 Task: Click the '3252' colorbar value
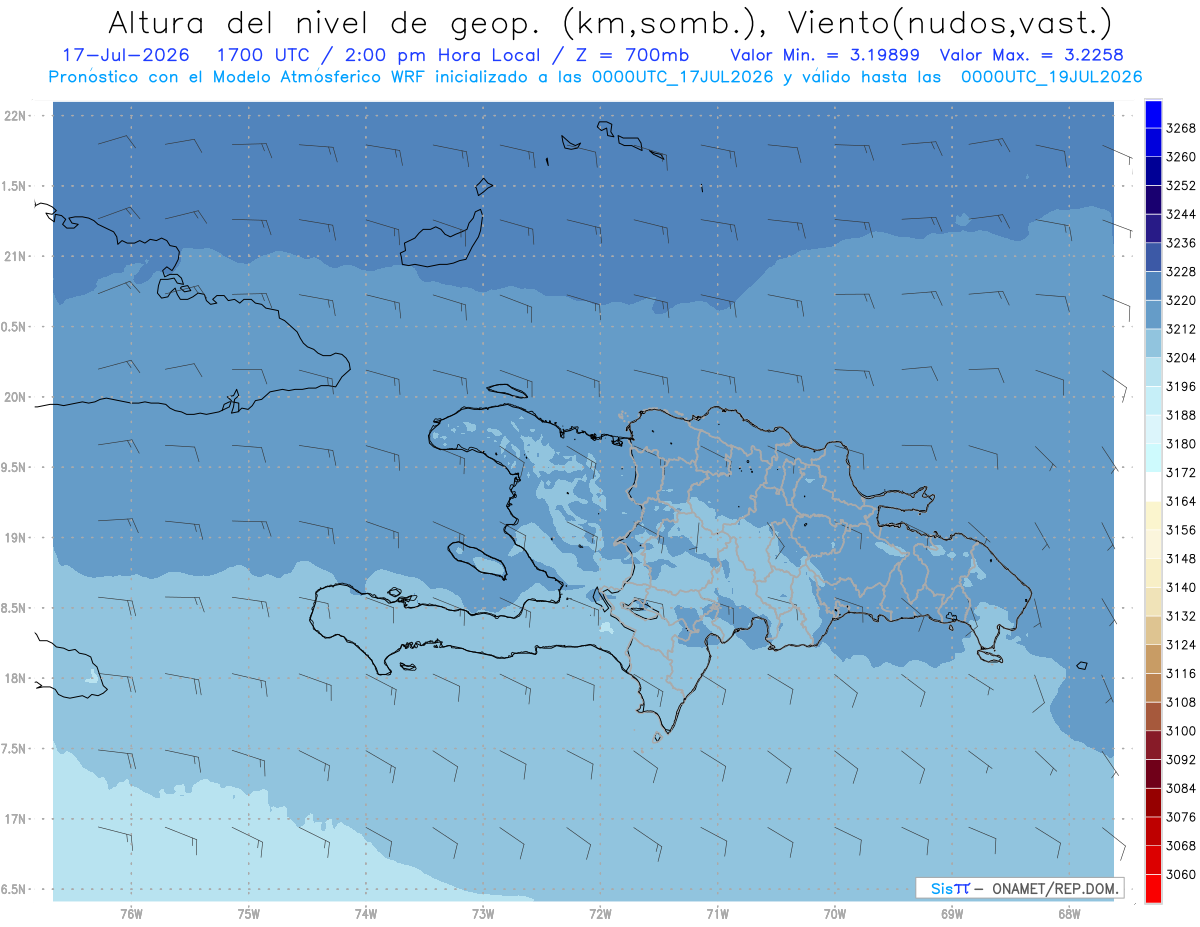1181,186
